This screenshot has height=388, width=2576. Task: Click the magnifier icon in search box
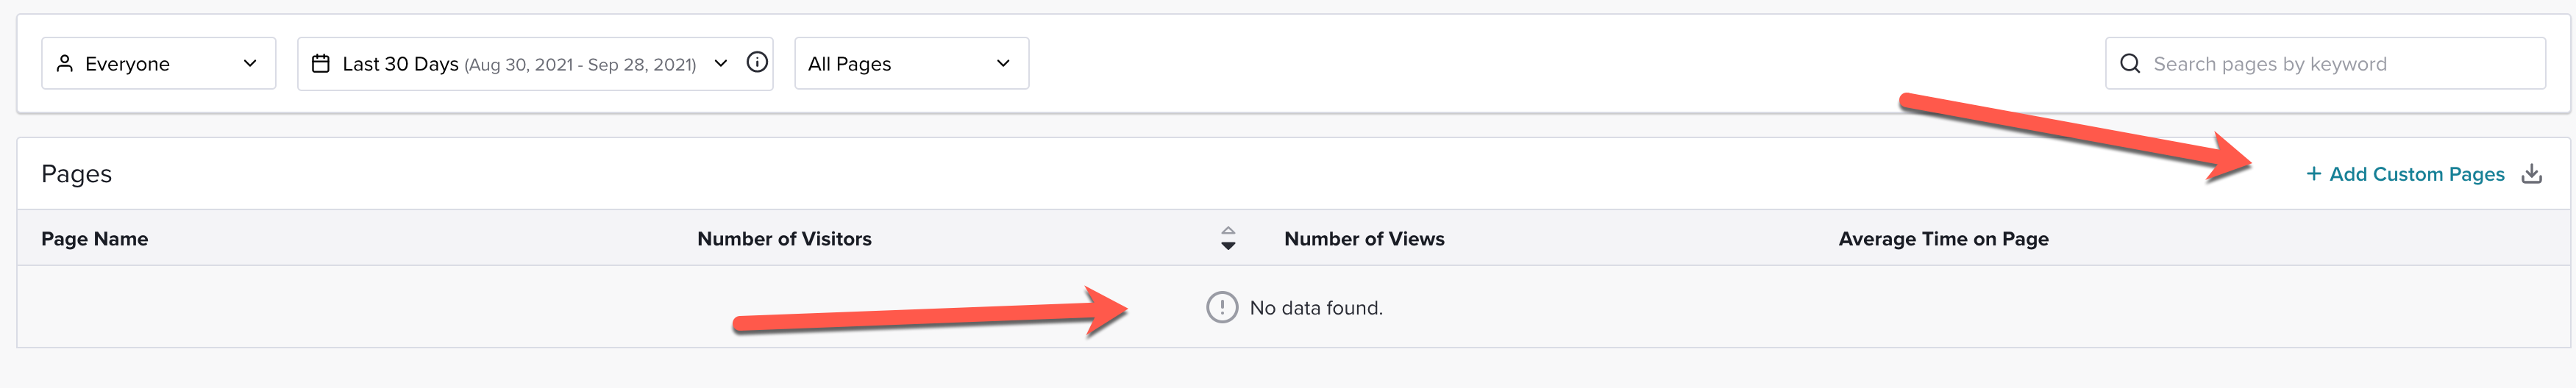point(2130,64)
